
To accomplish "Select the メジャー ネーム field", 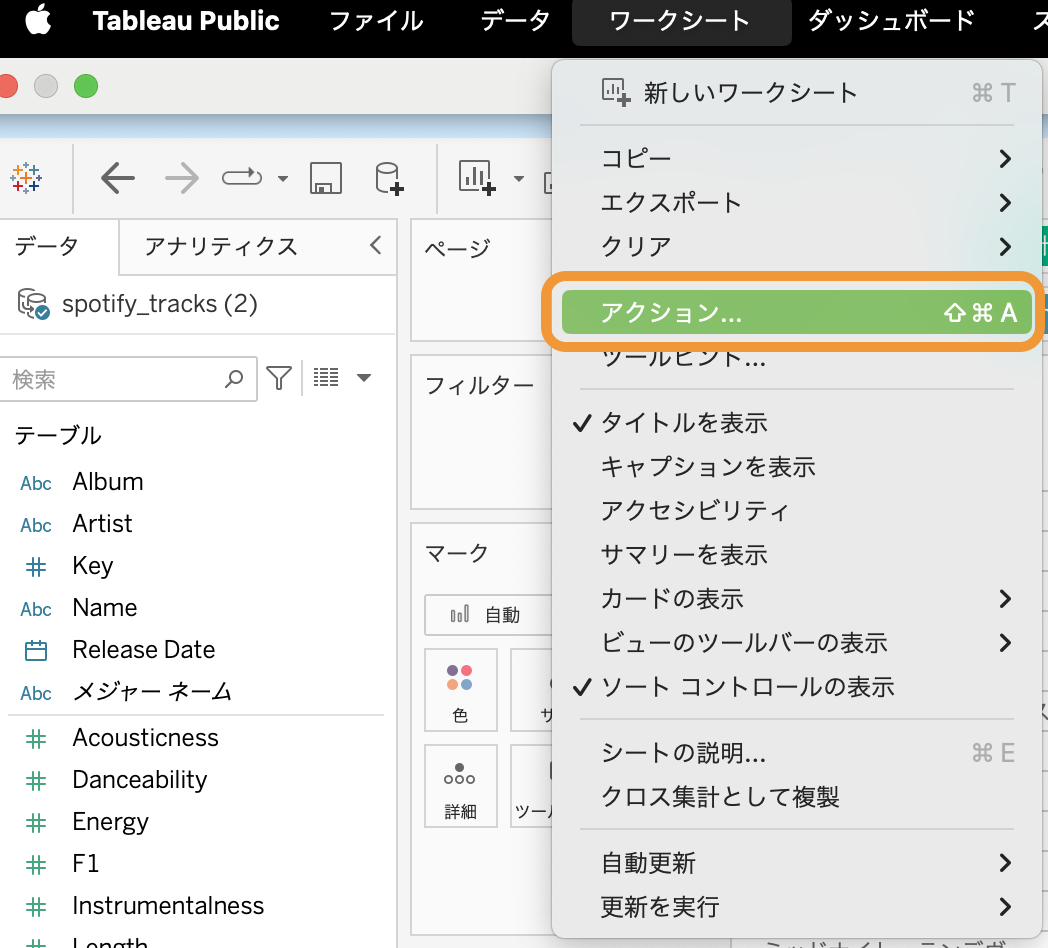I will tap(152, 692).
